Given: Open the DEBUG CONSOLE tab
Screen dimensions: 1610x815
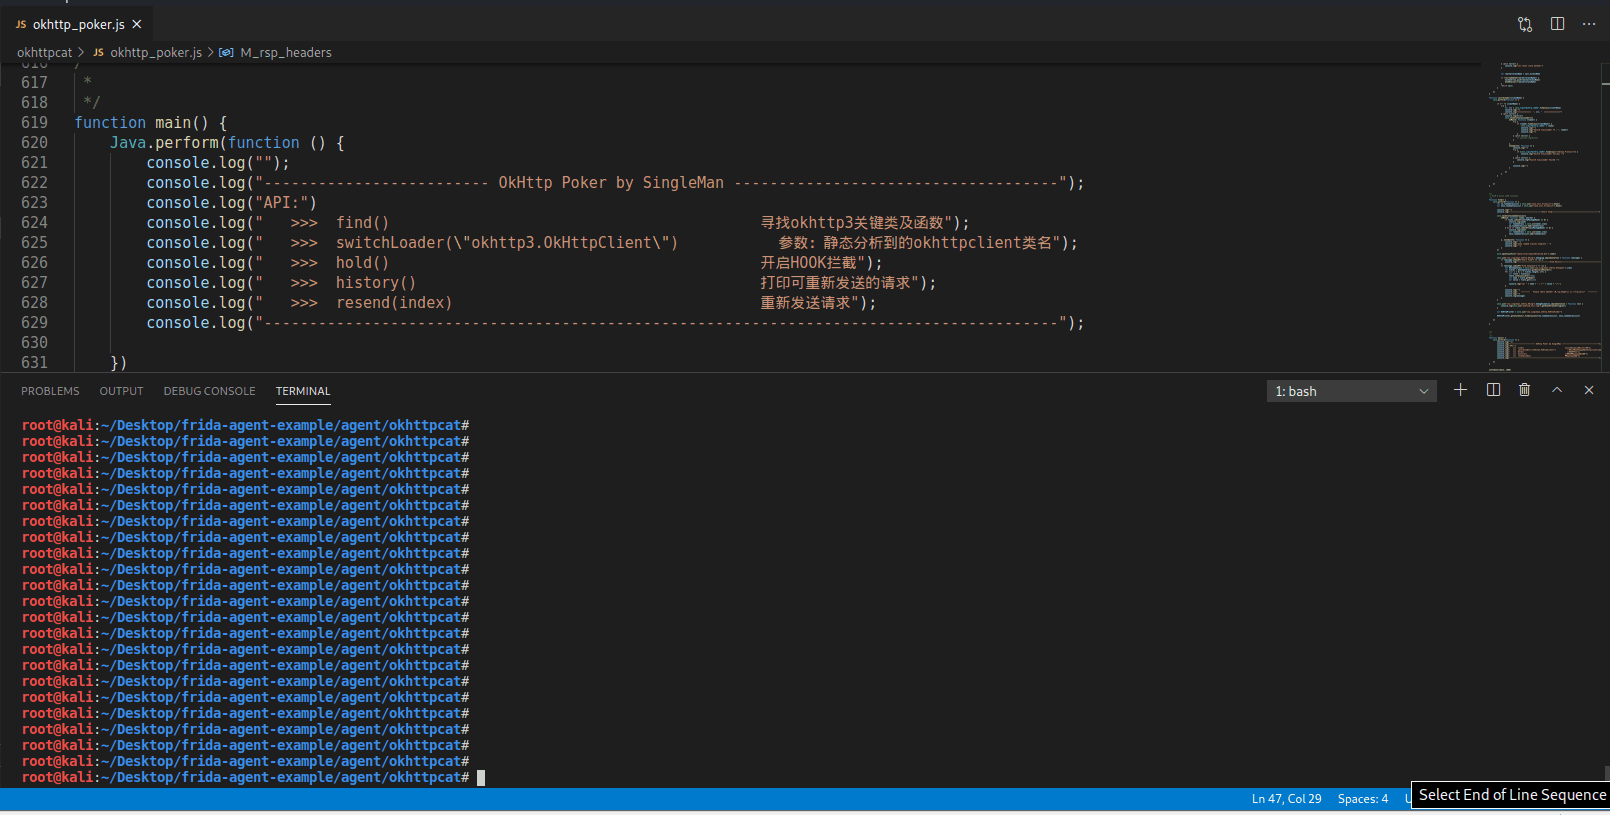Looking at the screenshot, I should click(209, 391).
